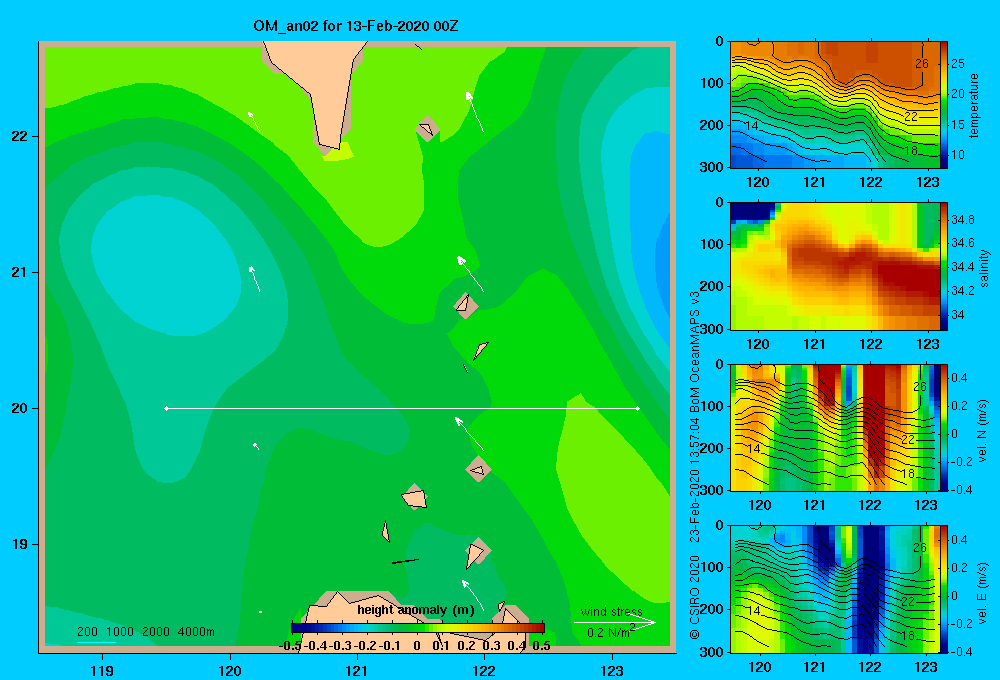Click the vertical 'temperature' axis label
The width and height of the screenshot is (1000, 680).
(x=974, y=105)
